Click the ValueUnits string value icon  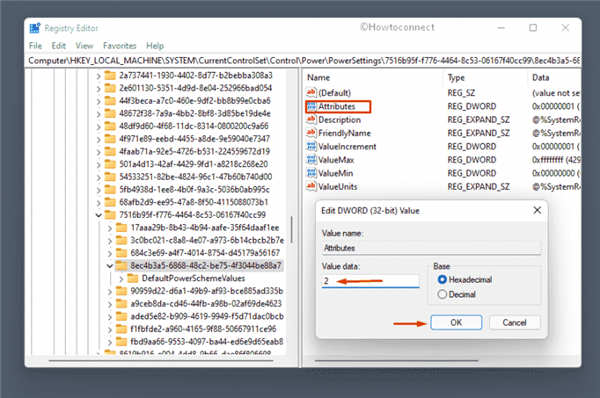tap(311, 186)
